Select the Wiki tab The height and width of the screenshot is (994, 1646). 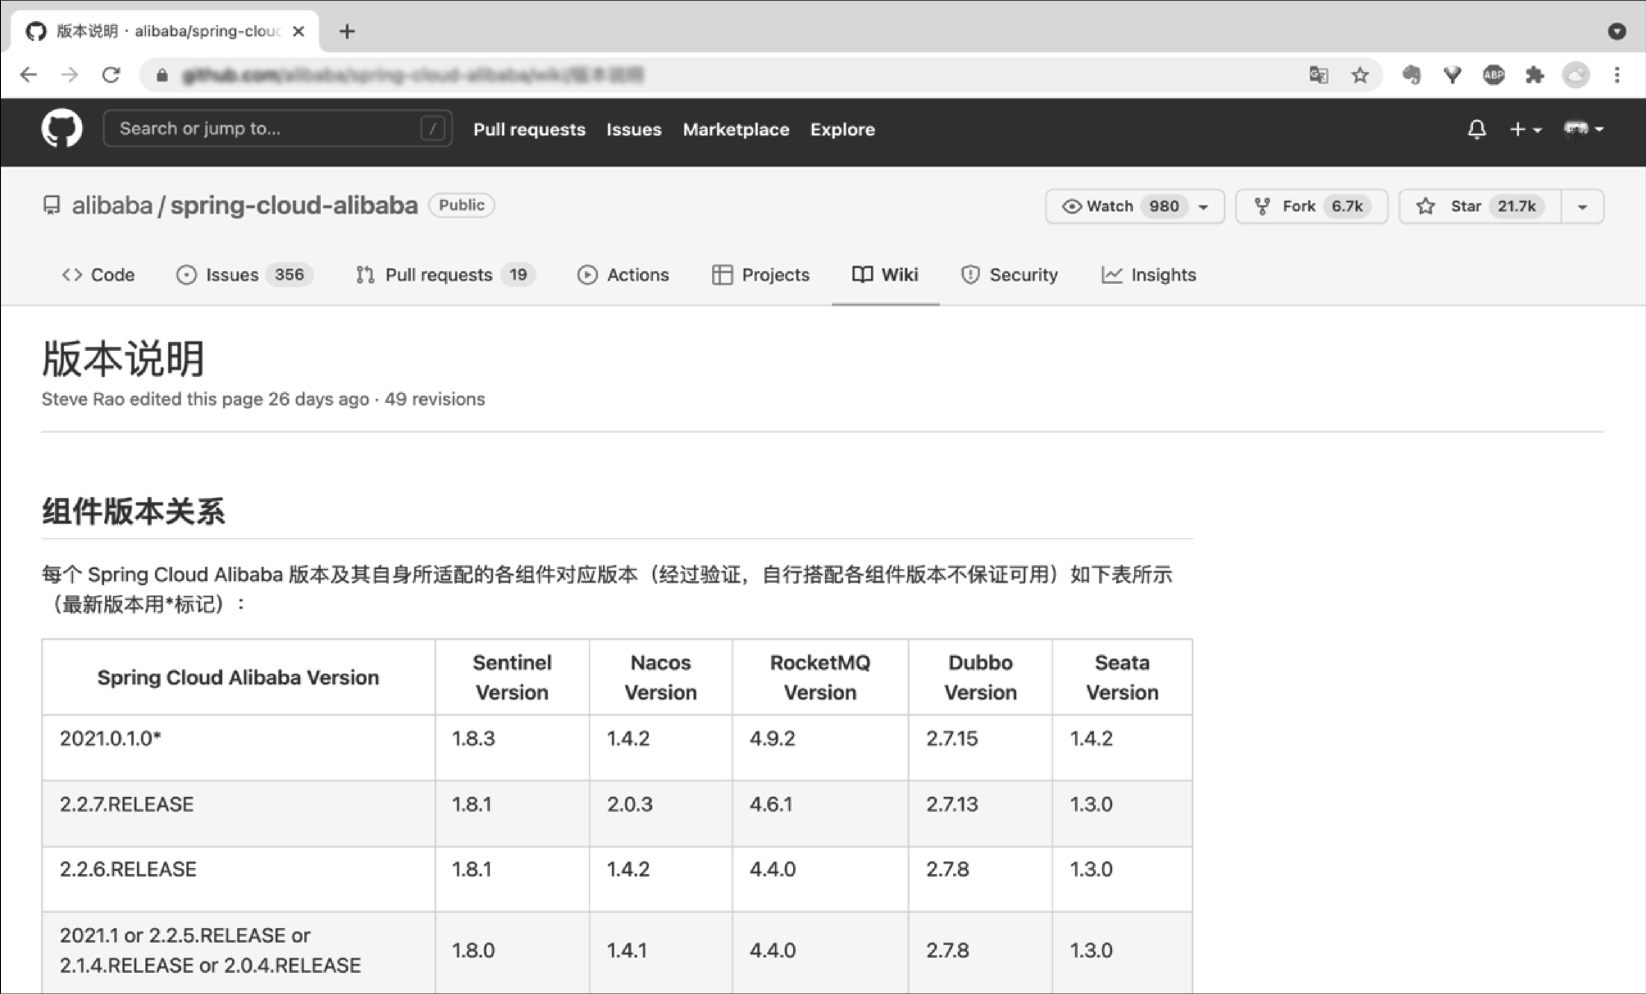(x=885, y=275)
